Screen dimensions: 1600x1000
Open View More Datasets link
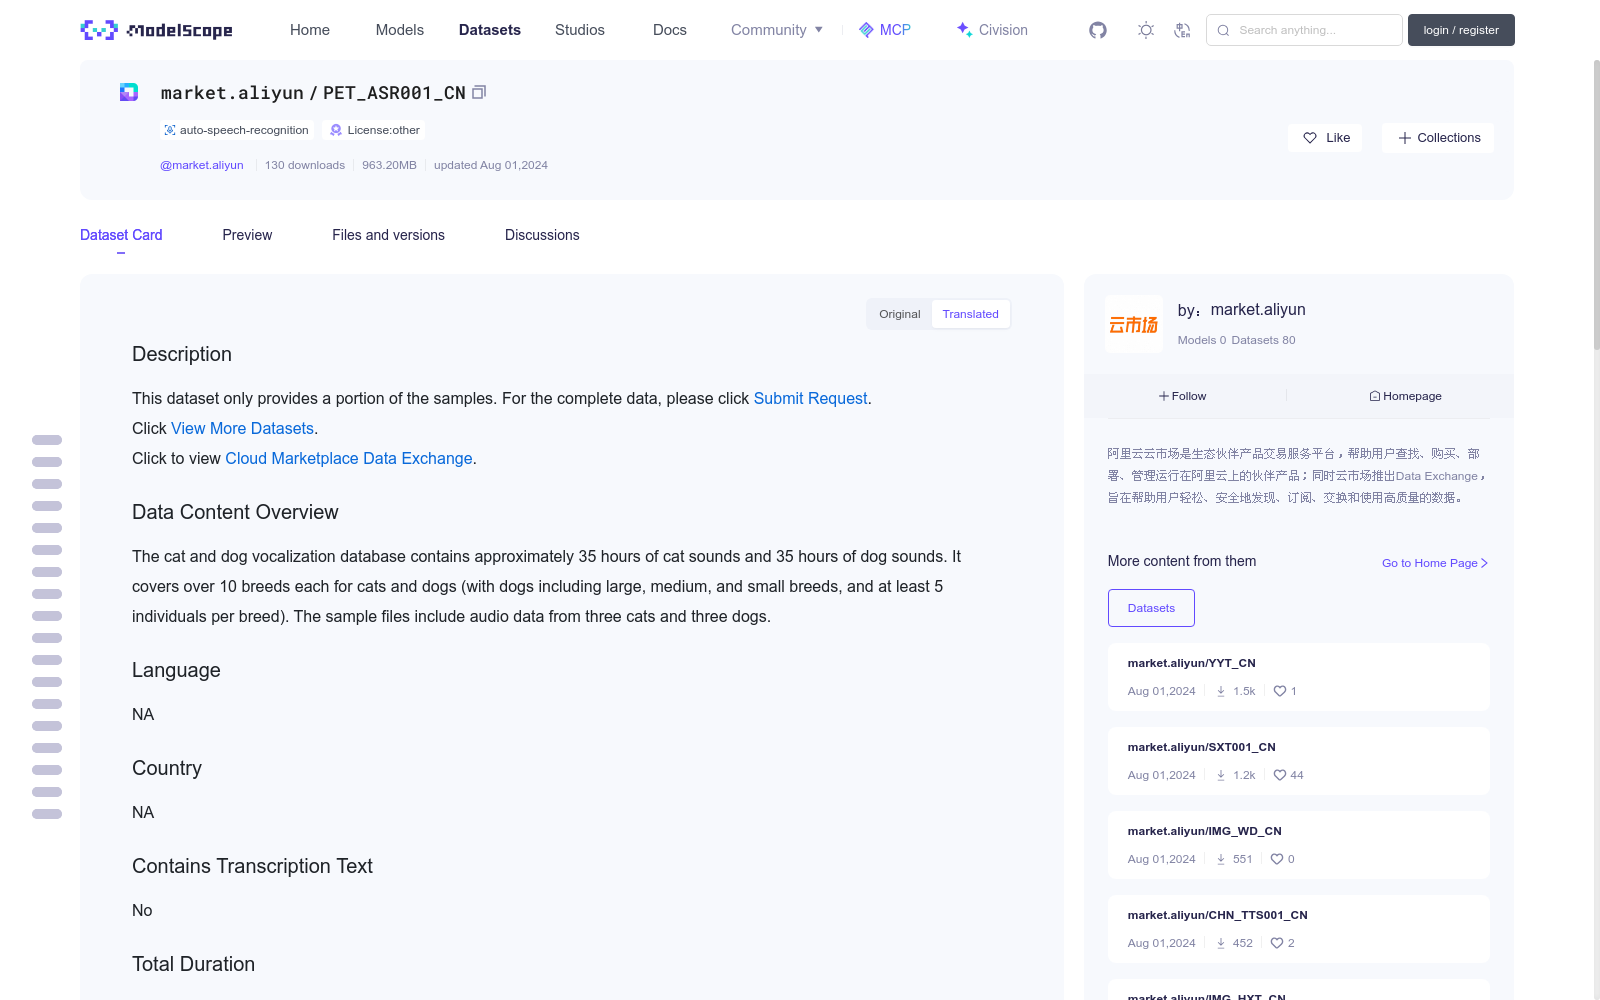[x=243, y=428]
